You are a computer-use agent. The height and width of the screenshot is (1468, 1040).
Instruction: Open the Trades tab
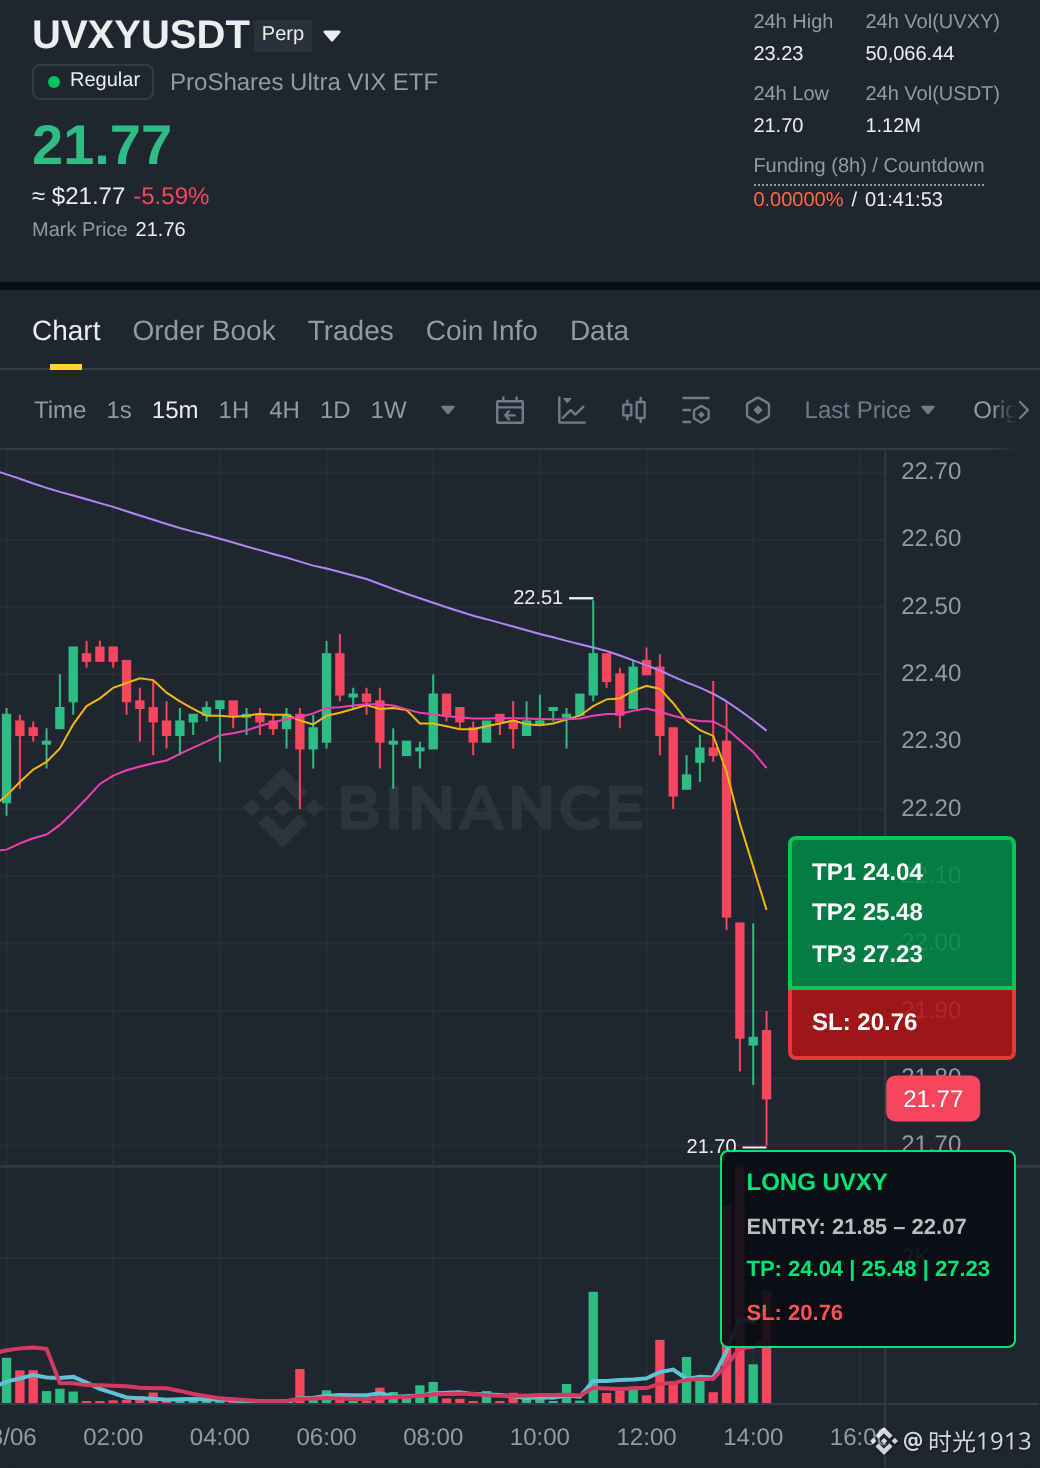point(350,331)
